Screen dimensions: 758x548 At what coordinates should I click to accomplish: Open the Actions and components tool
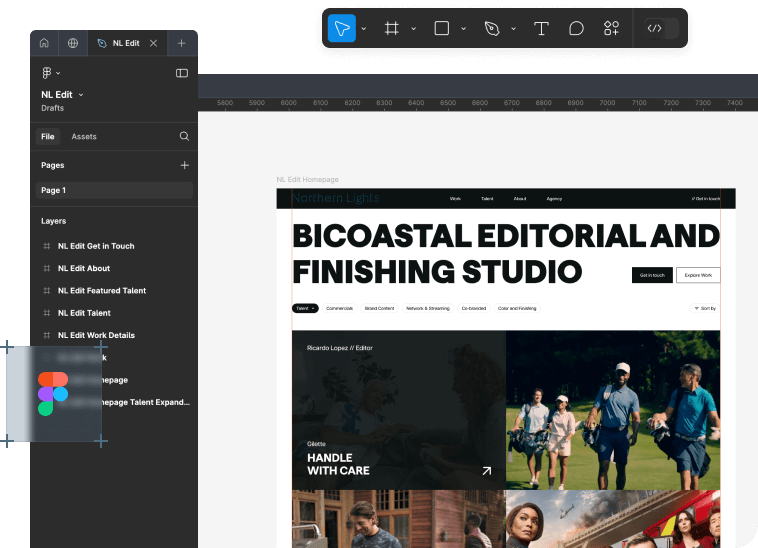point(611,28)
